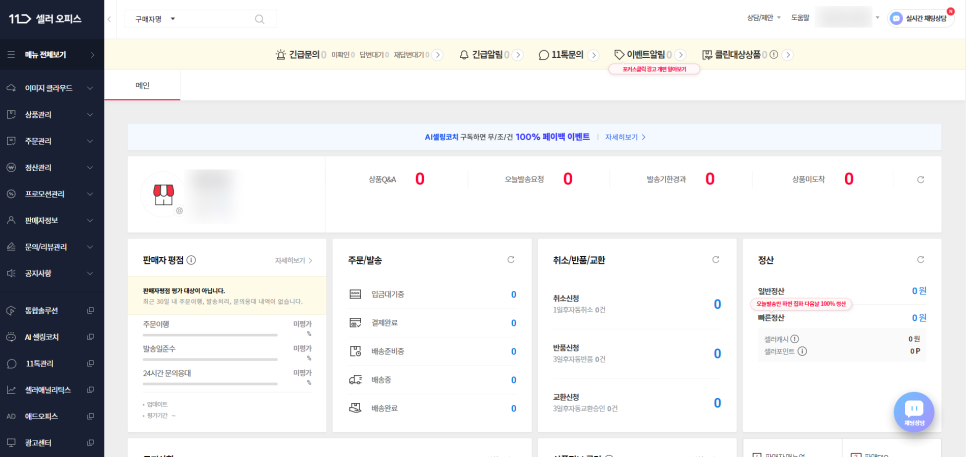Click the 셀러애널리틱스 chart icon
This screenshot has height=457, width=966.
tap(10, 390)
